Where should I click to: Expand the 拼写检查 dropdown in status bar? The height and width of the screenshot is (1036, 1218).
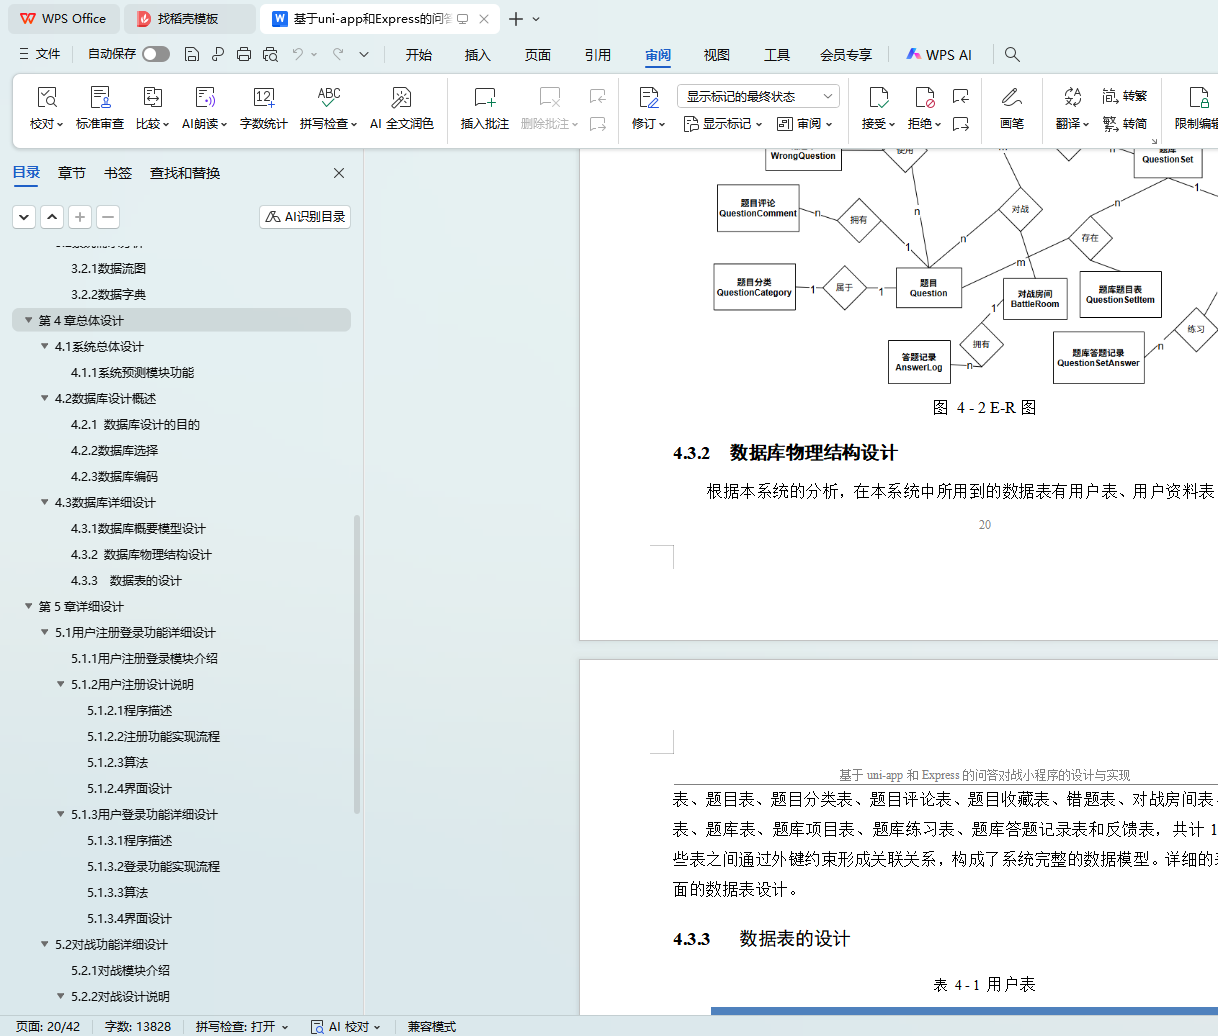pos(285,1027)
